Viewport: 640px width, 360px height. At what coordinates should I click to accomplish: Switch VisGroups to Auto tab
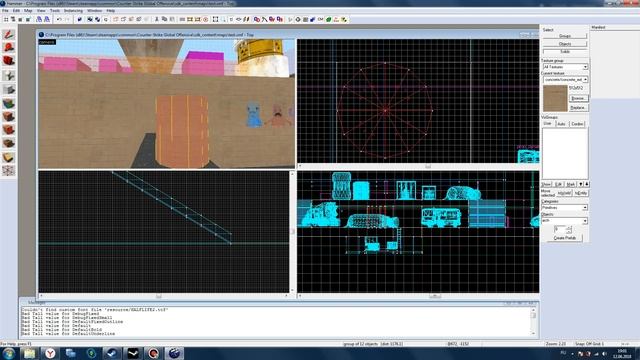(562, 124)
